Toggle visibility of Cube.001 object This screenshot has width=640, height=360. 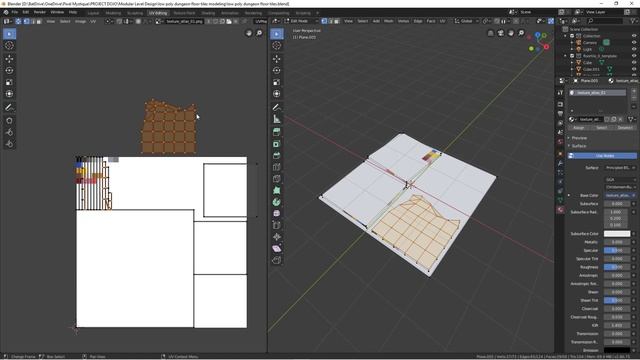(x=634, y=69)
